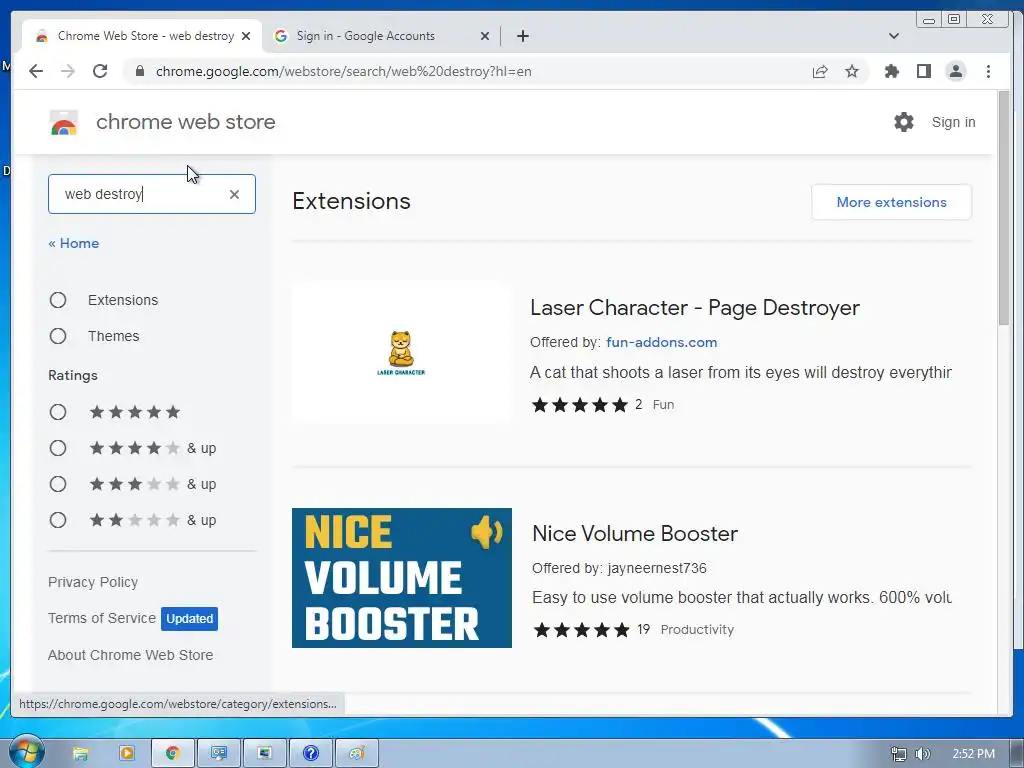The width and height of the screenshot is (1024, 768).
Task: Click the Laser Character cat thumbnail
Action: click(x=402, y=353)
